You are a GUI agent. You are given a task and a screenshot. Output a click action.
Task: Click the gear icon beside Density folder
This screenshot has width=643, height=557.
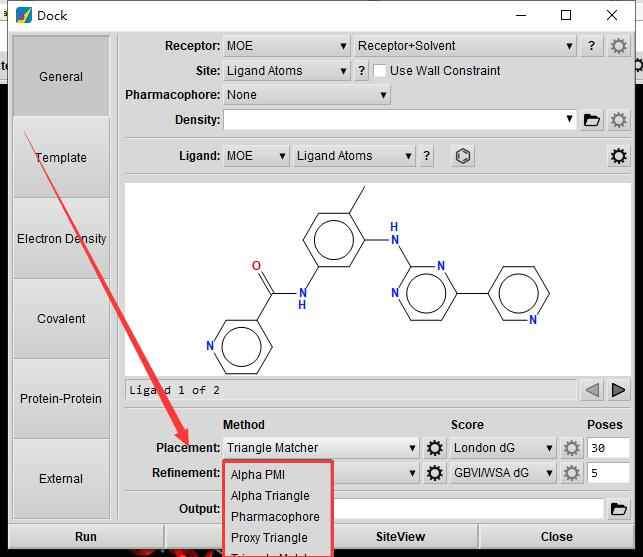pyautogui.click(x=619, y=120)
